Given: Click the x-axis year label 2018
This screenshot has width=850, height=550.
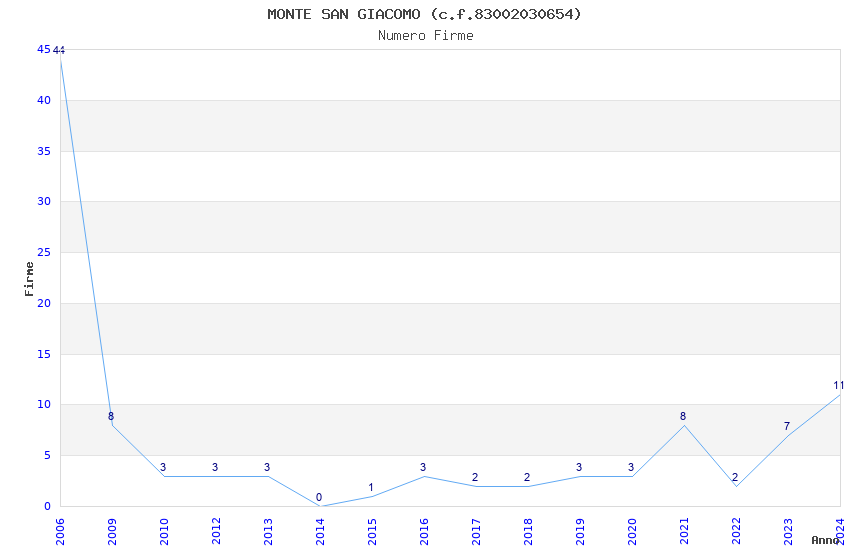Looking at the screenshot, I should click(529, 532).
